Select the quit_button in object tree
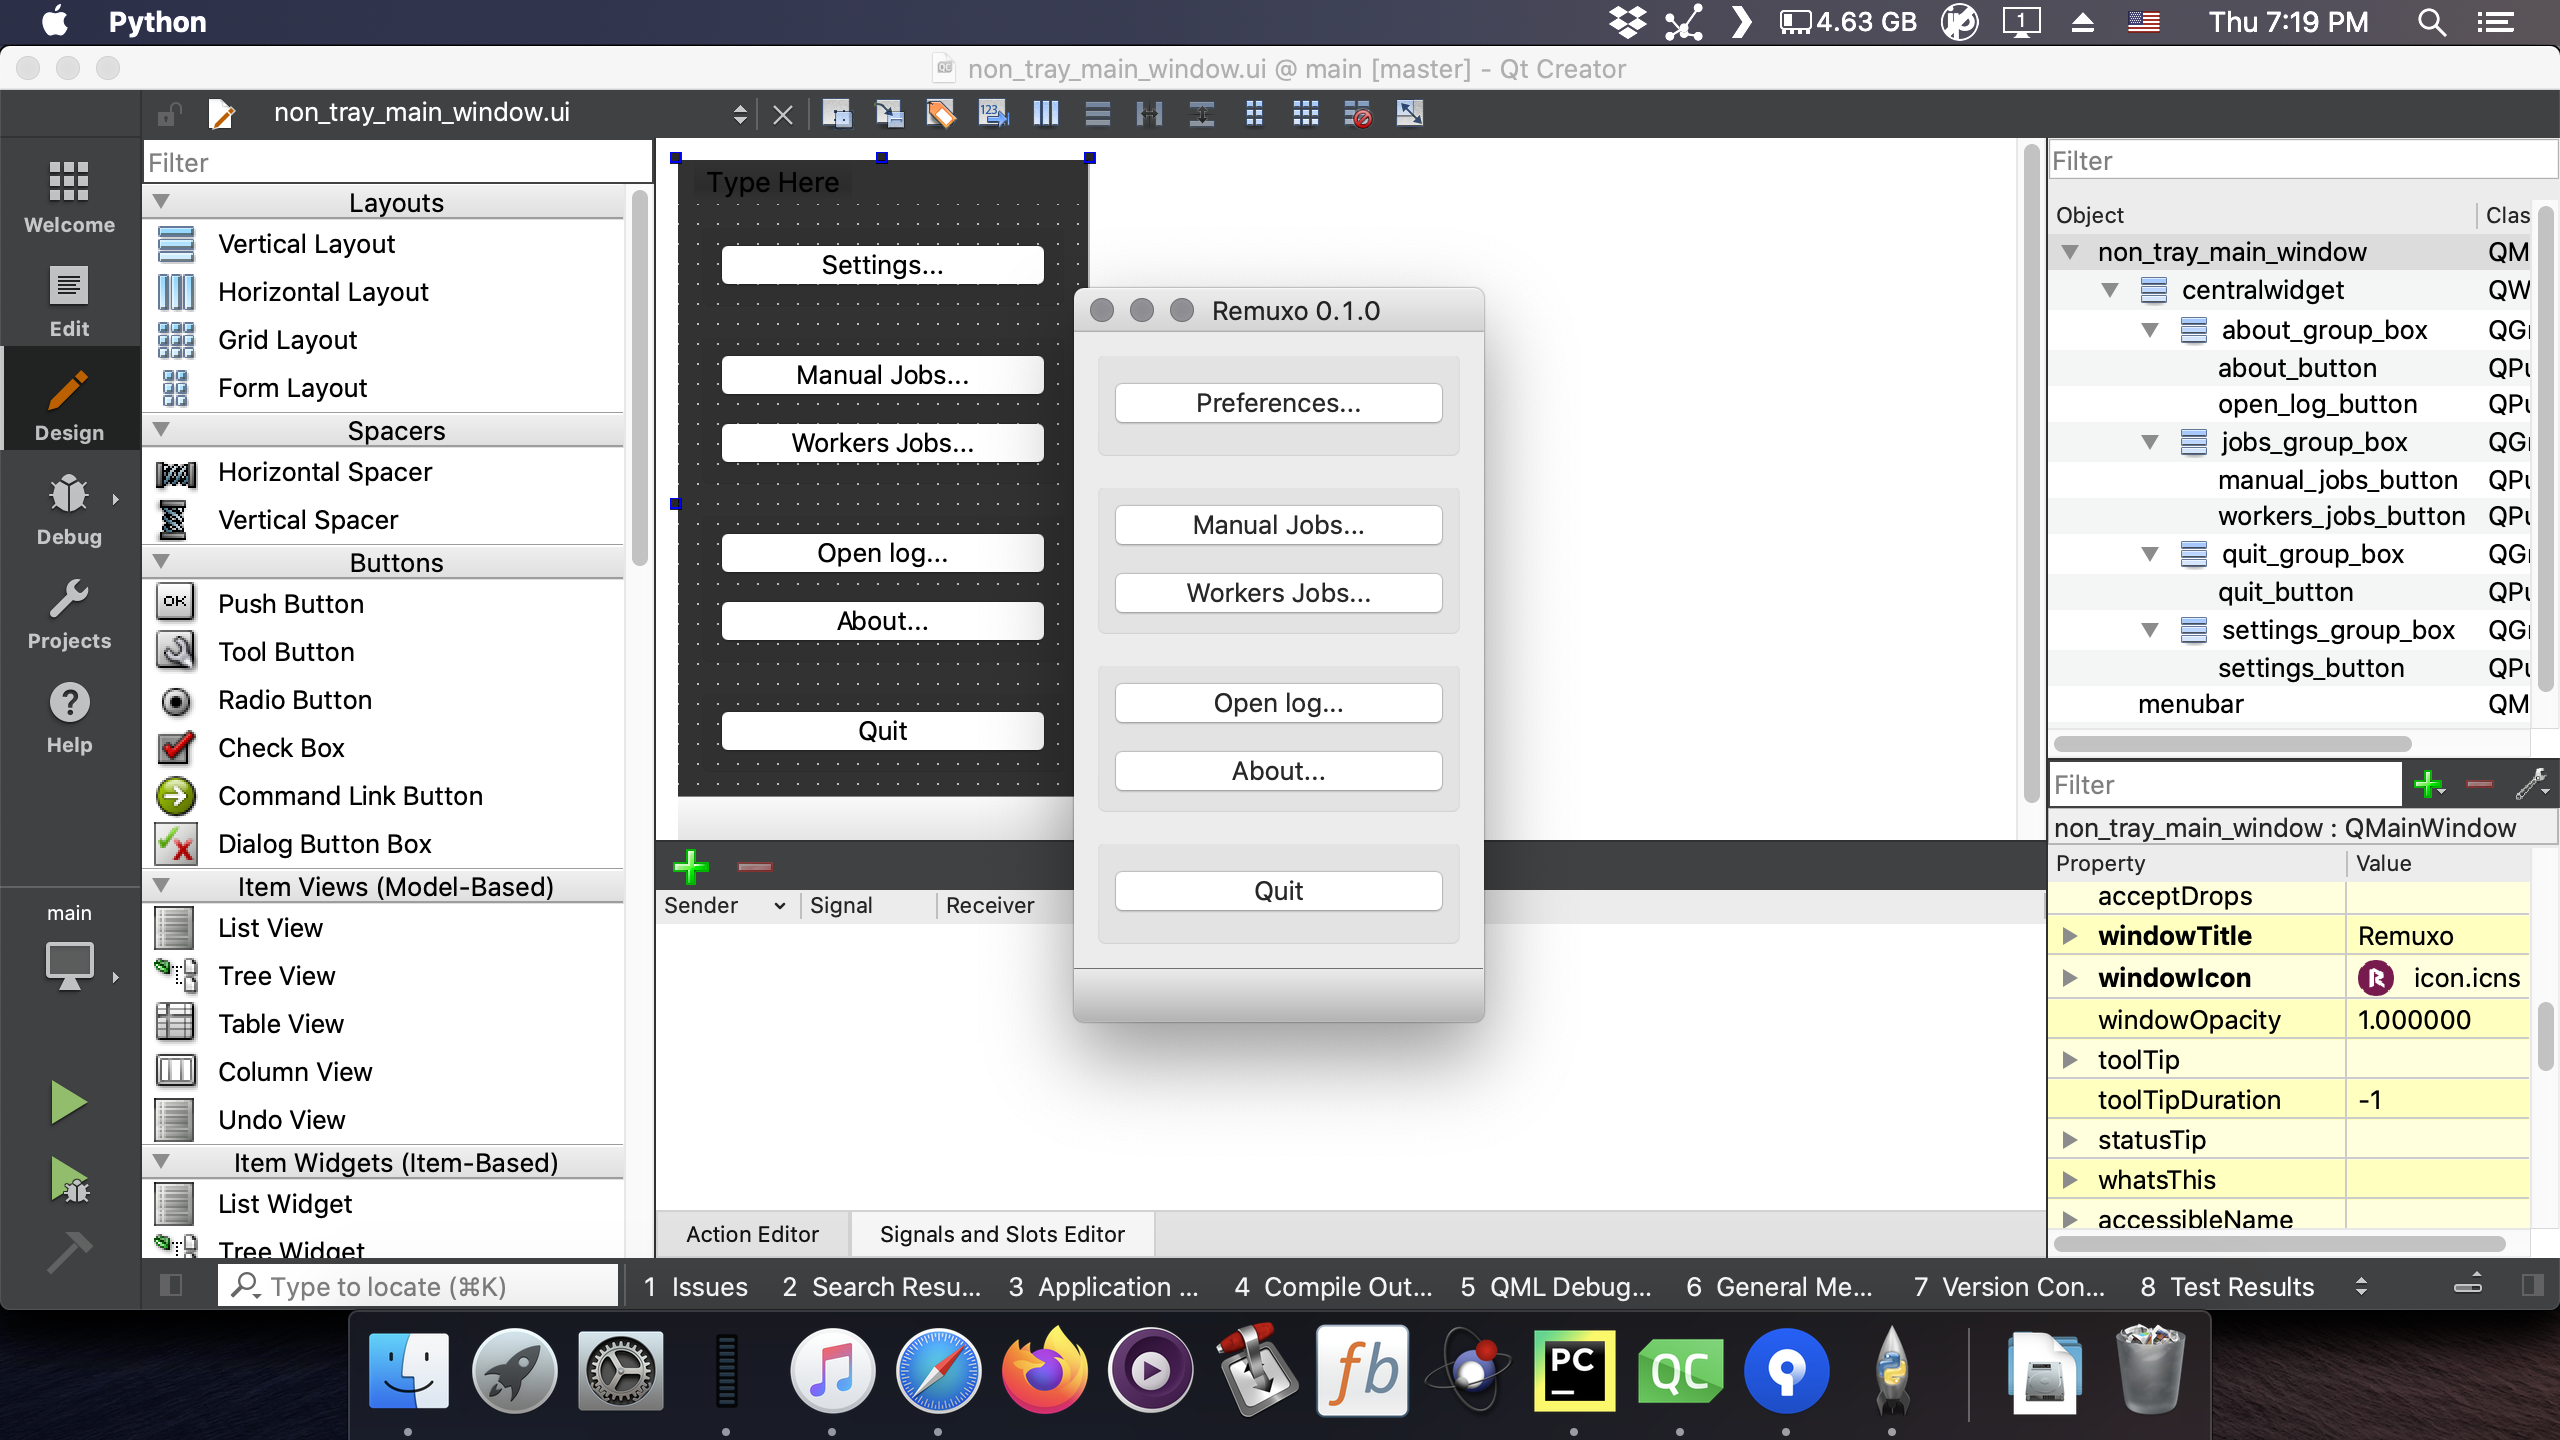 pos(2287,591)
